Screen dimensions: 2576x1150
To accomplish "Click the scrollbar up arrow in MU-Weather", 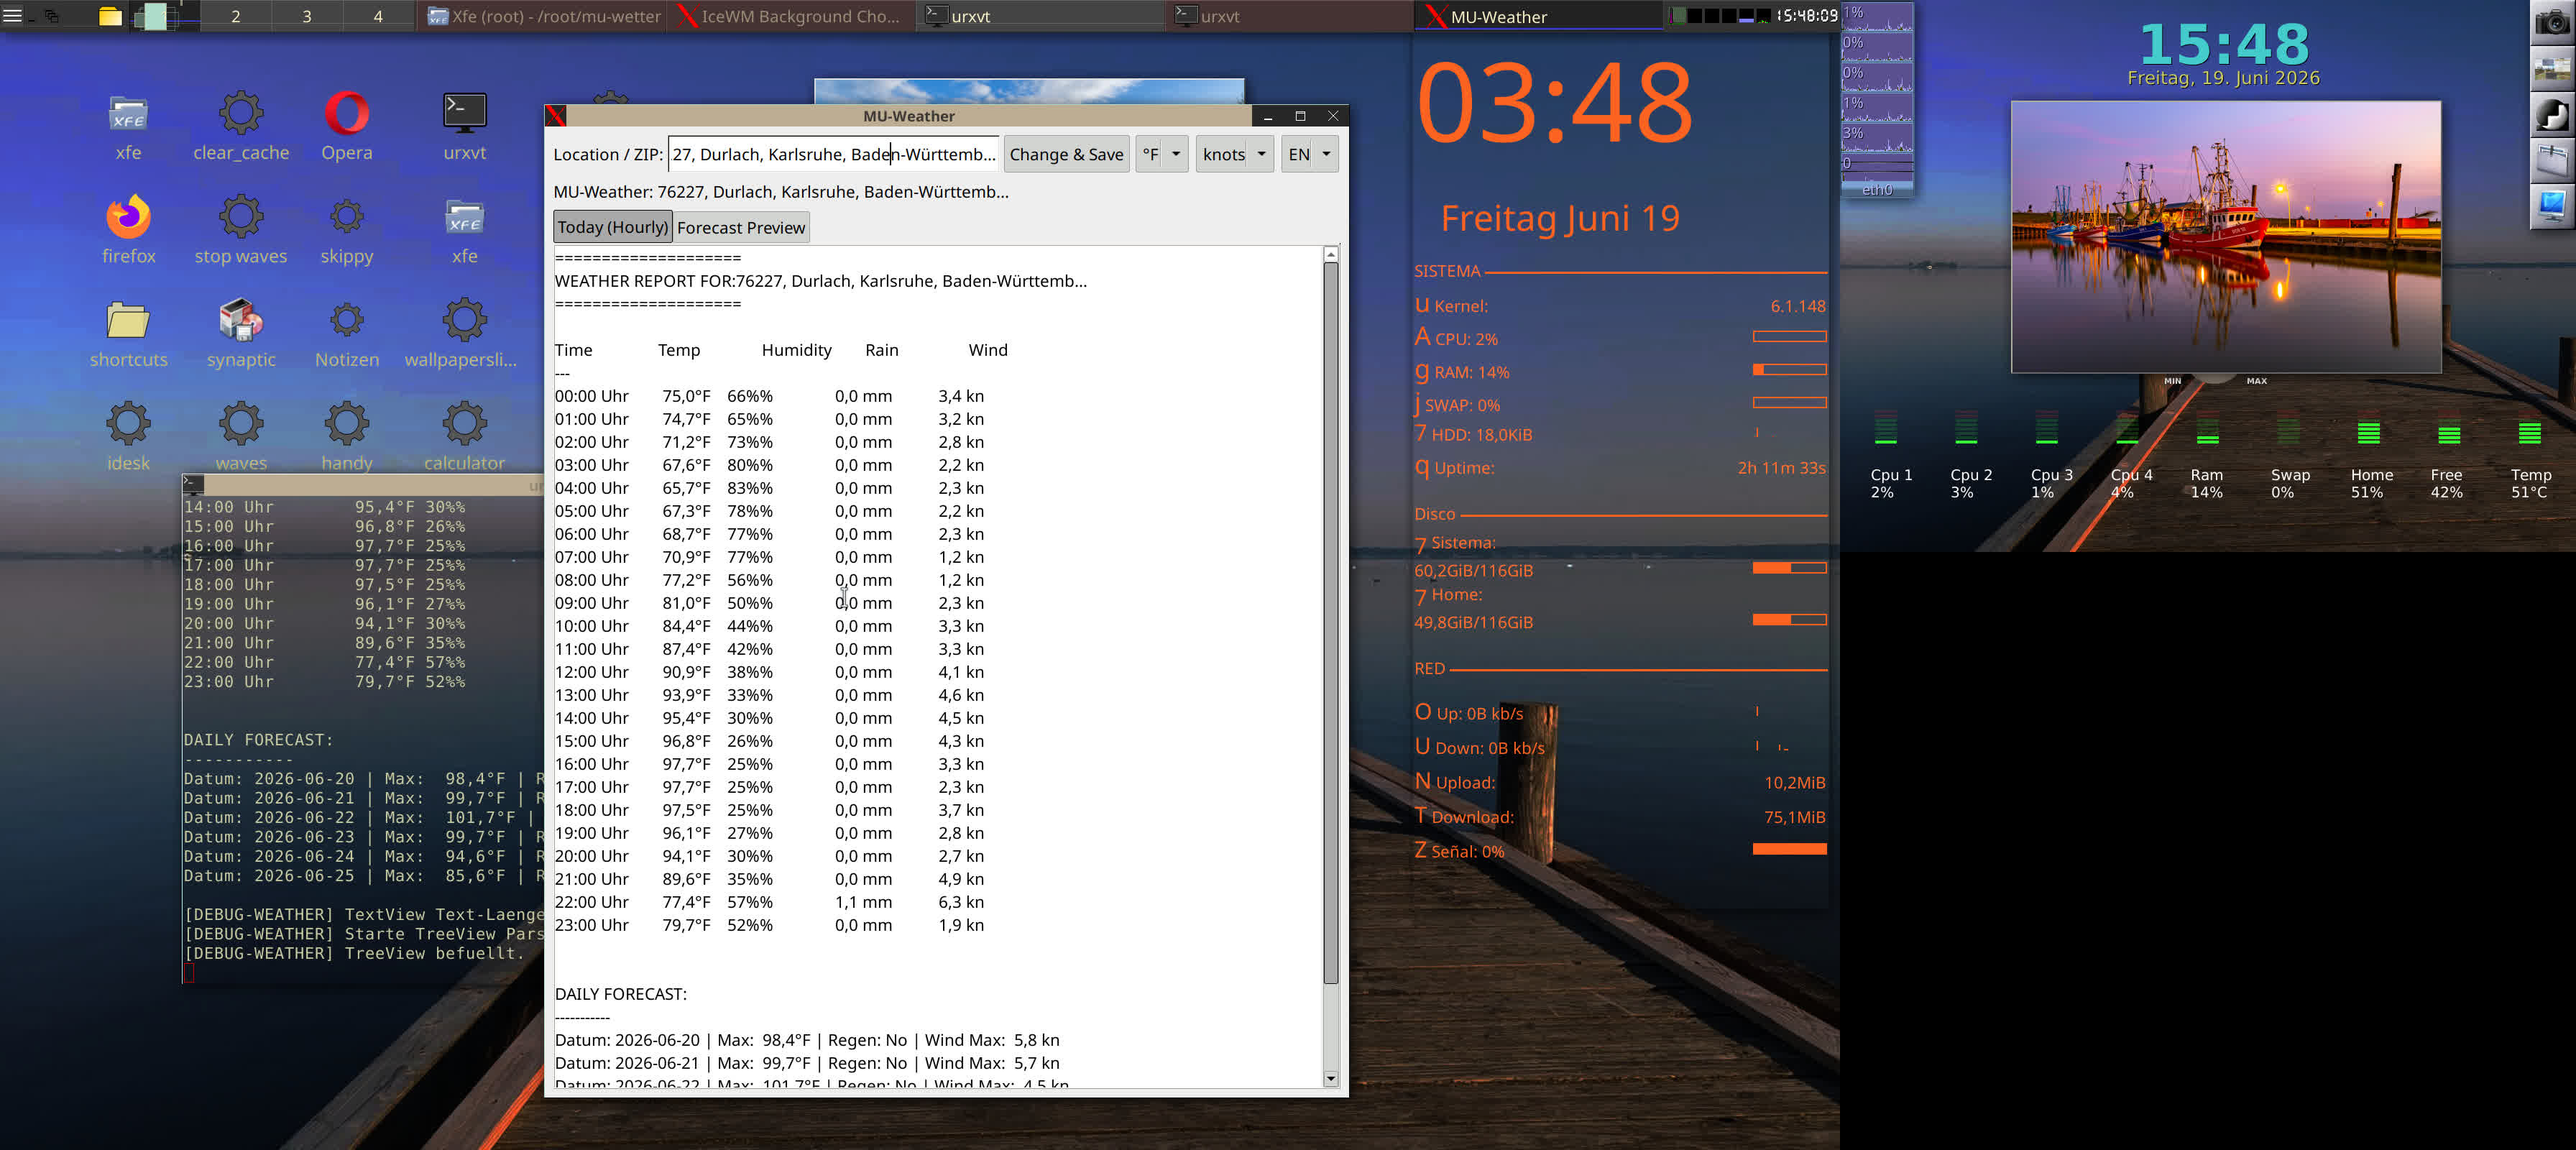I will [1330, 254].
